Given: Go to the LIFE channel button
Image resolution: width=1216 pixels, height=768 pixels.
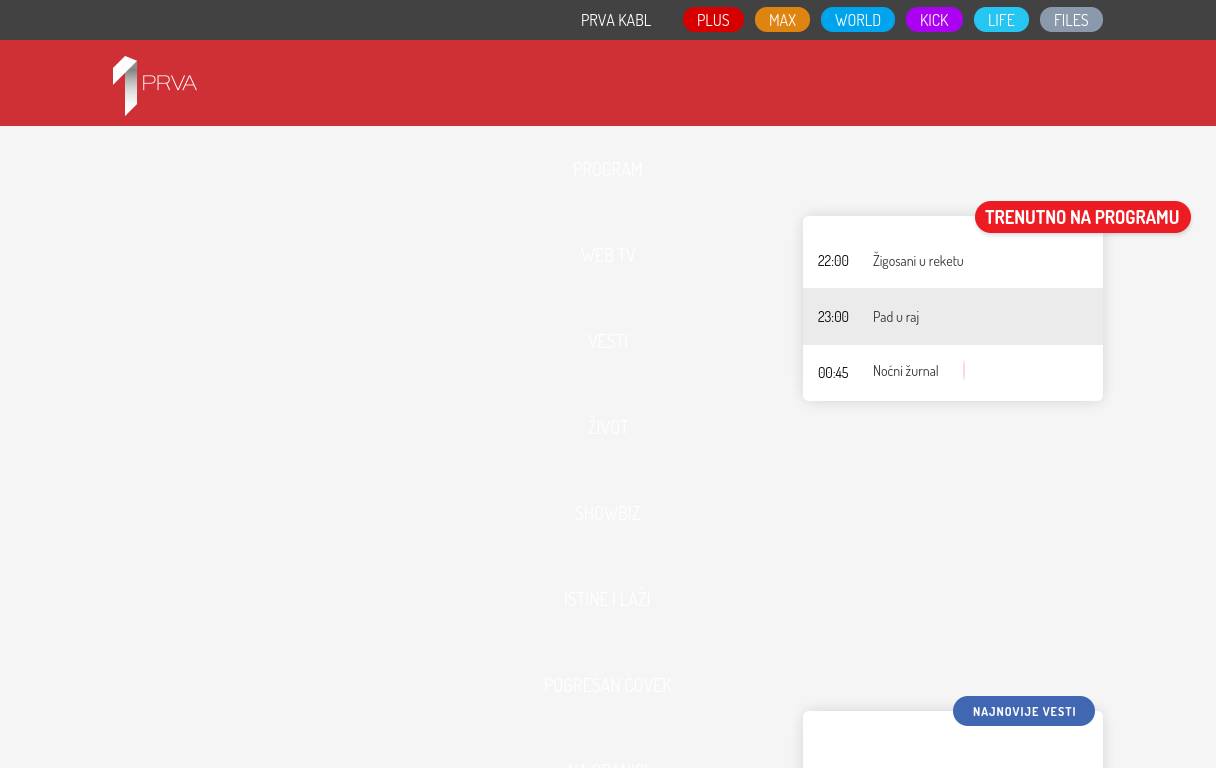Looking at the screenshot, I should [1000, 20].
